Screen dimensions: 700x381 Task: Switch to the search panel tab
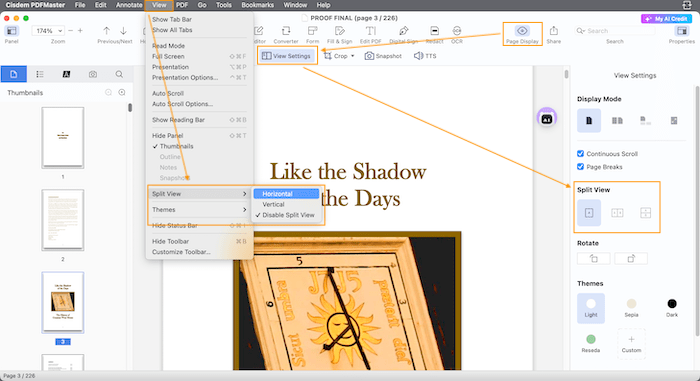[x=119, y=74]
